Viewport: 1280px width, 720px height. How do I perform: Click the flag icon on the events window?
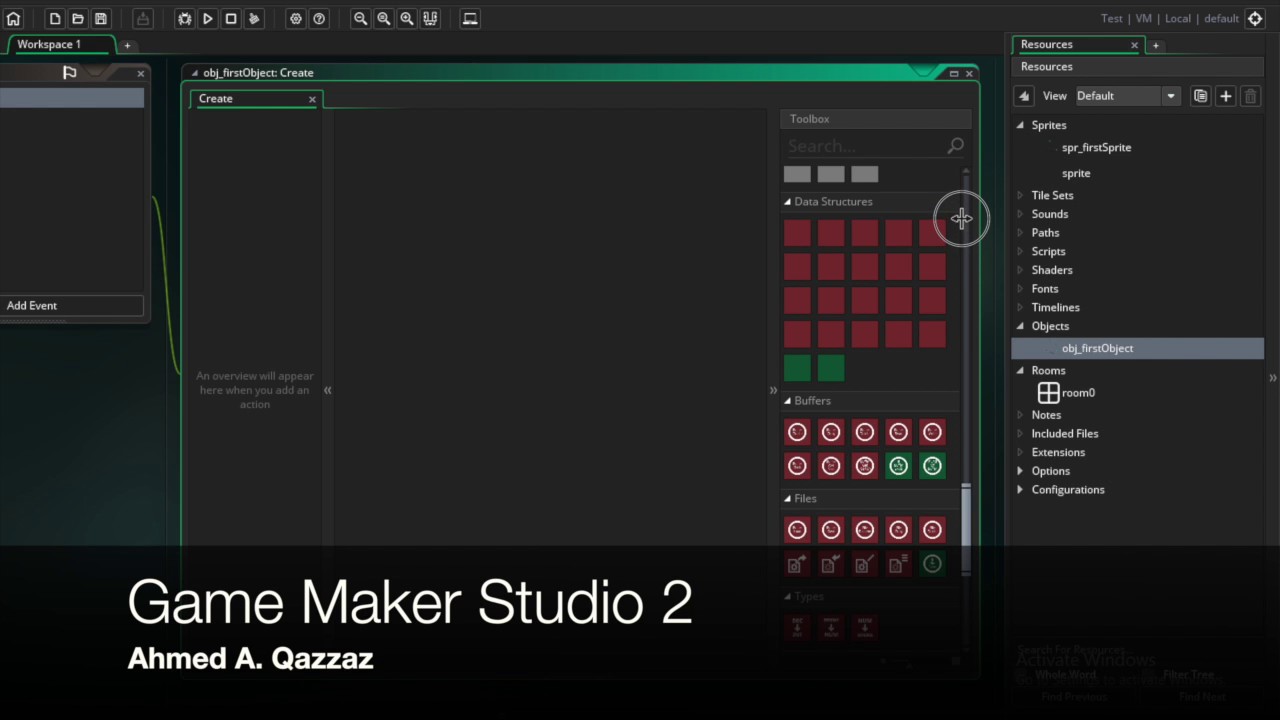tap(69, 72)
